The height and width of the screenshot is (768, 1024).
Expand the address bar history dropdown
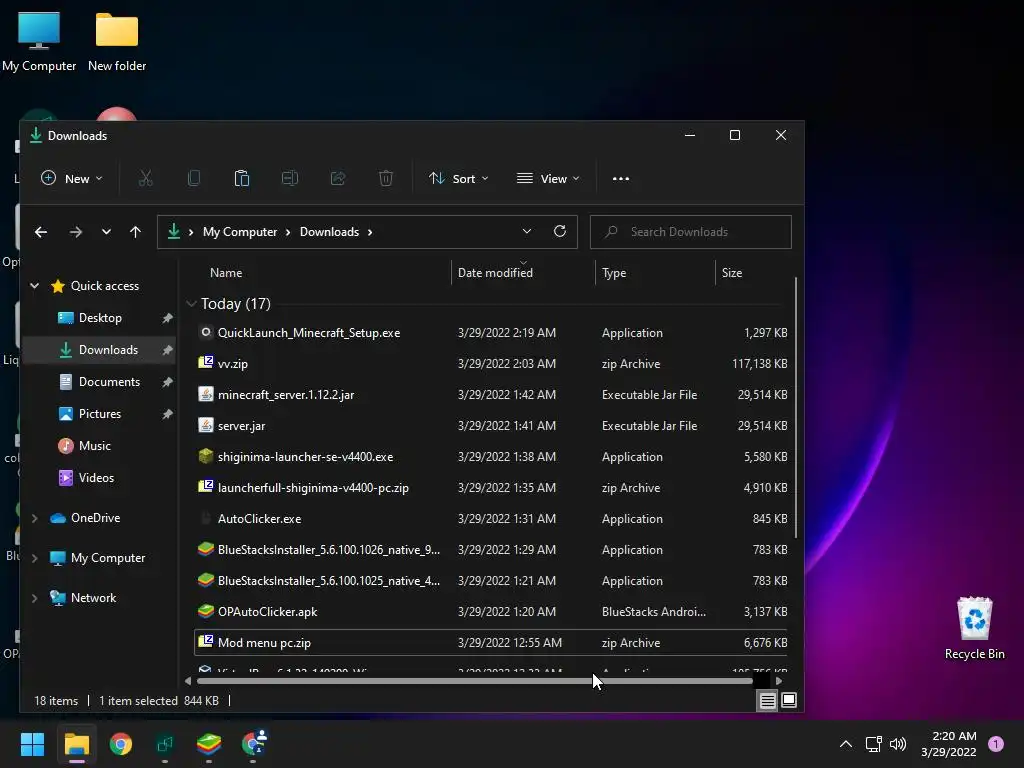click(x=527, y=231)
